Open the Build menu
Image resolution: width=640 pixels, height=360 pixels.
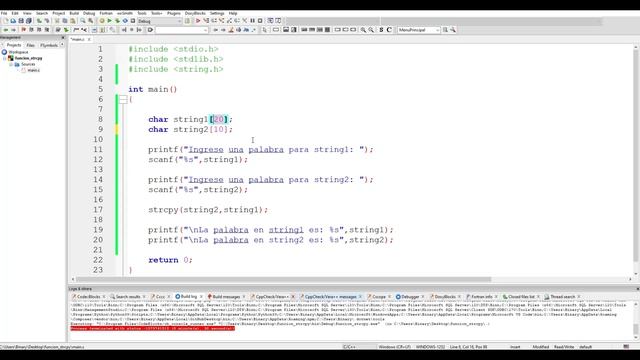click(74, 13)
